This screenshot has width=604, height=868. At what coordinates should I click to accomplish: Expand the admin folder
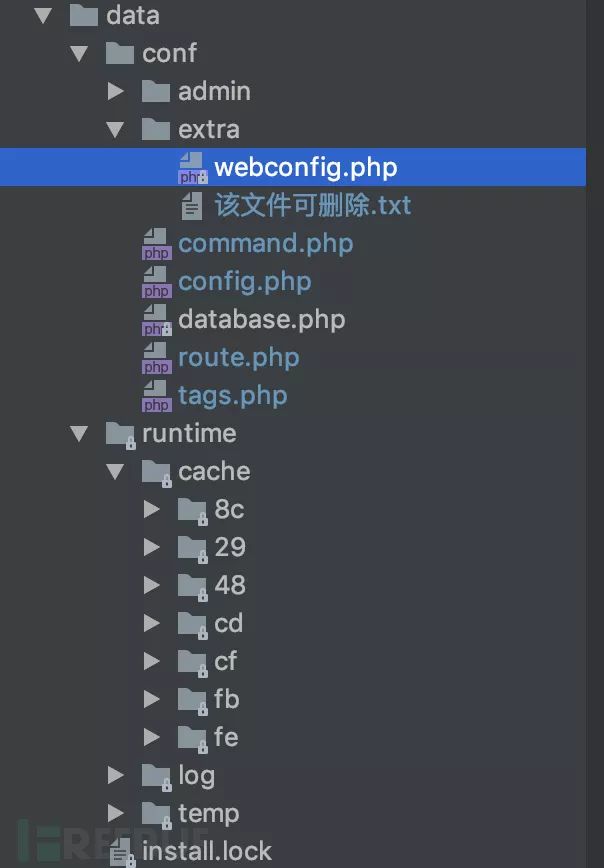pos(116,92)
